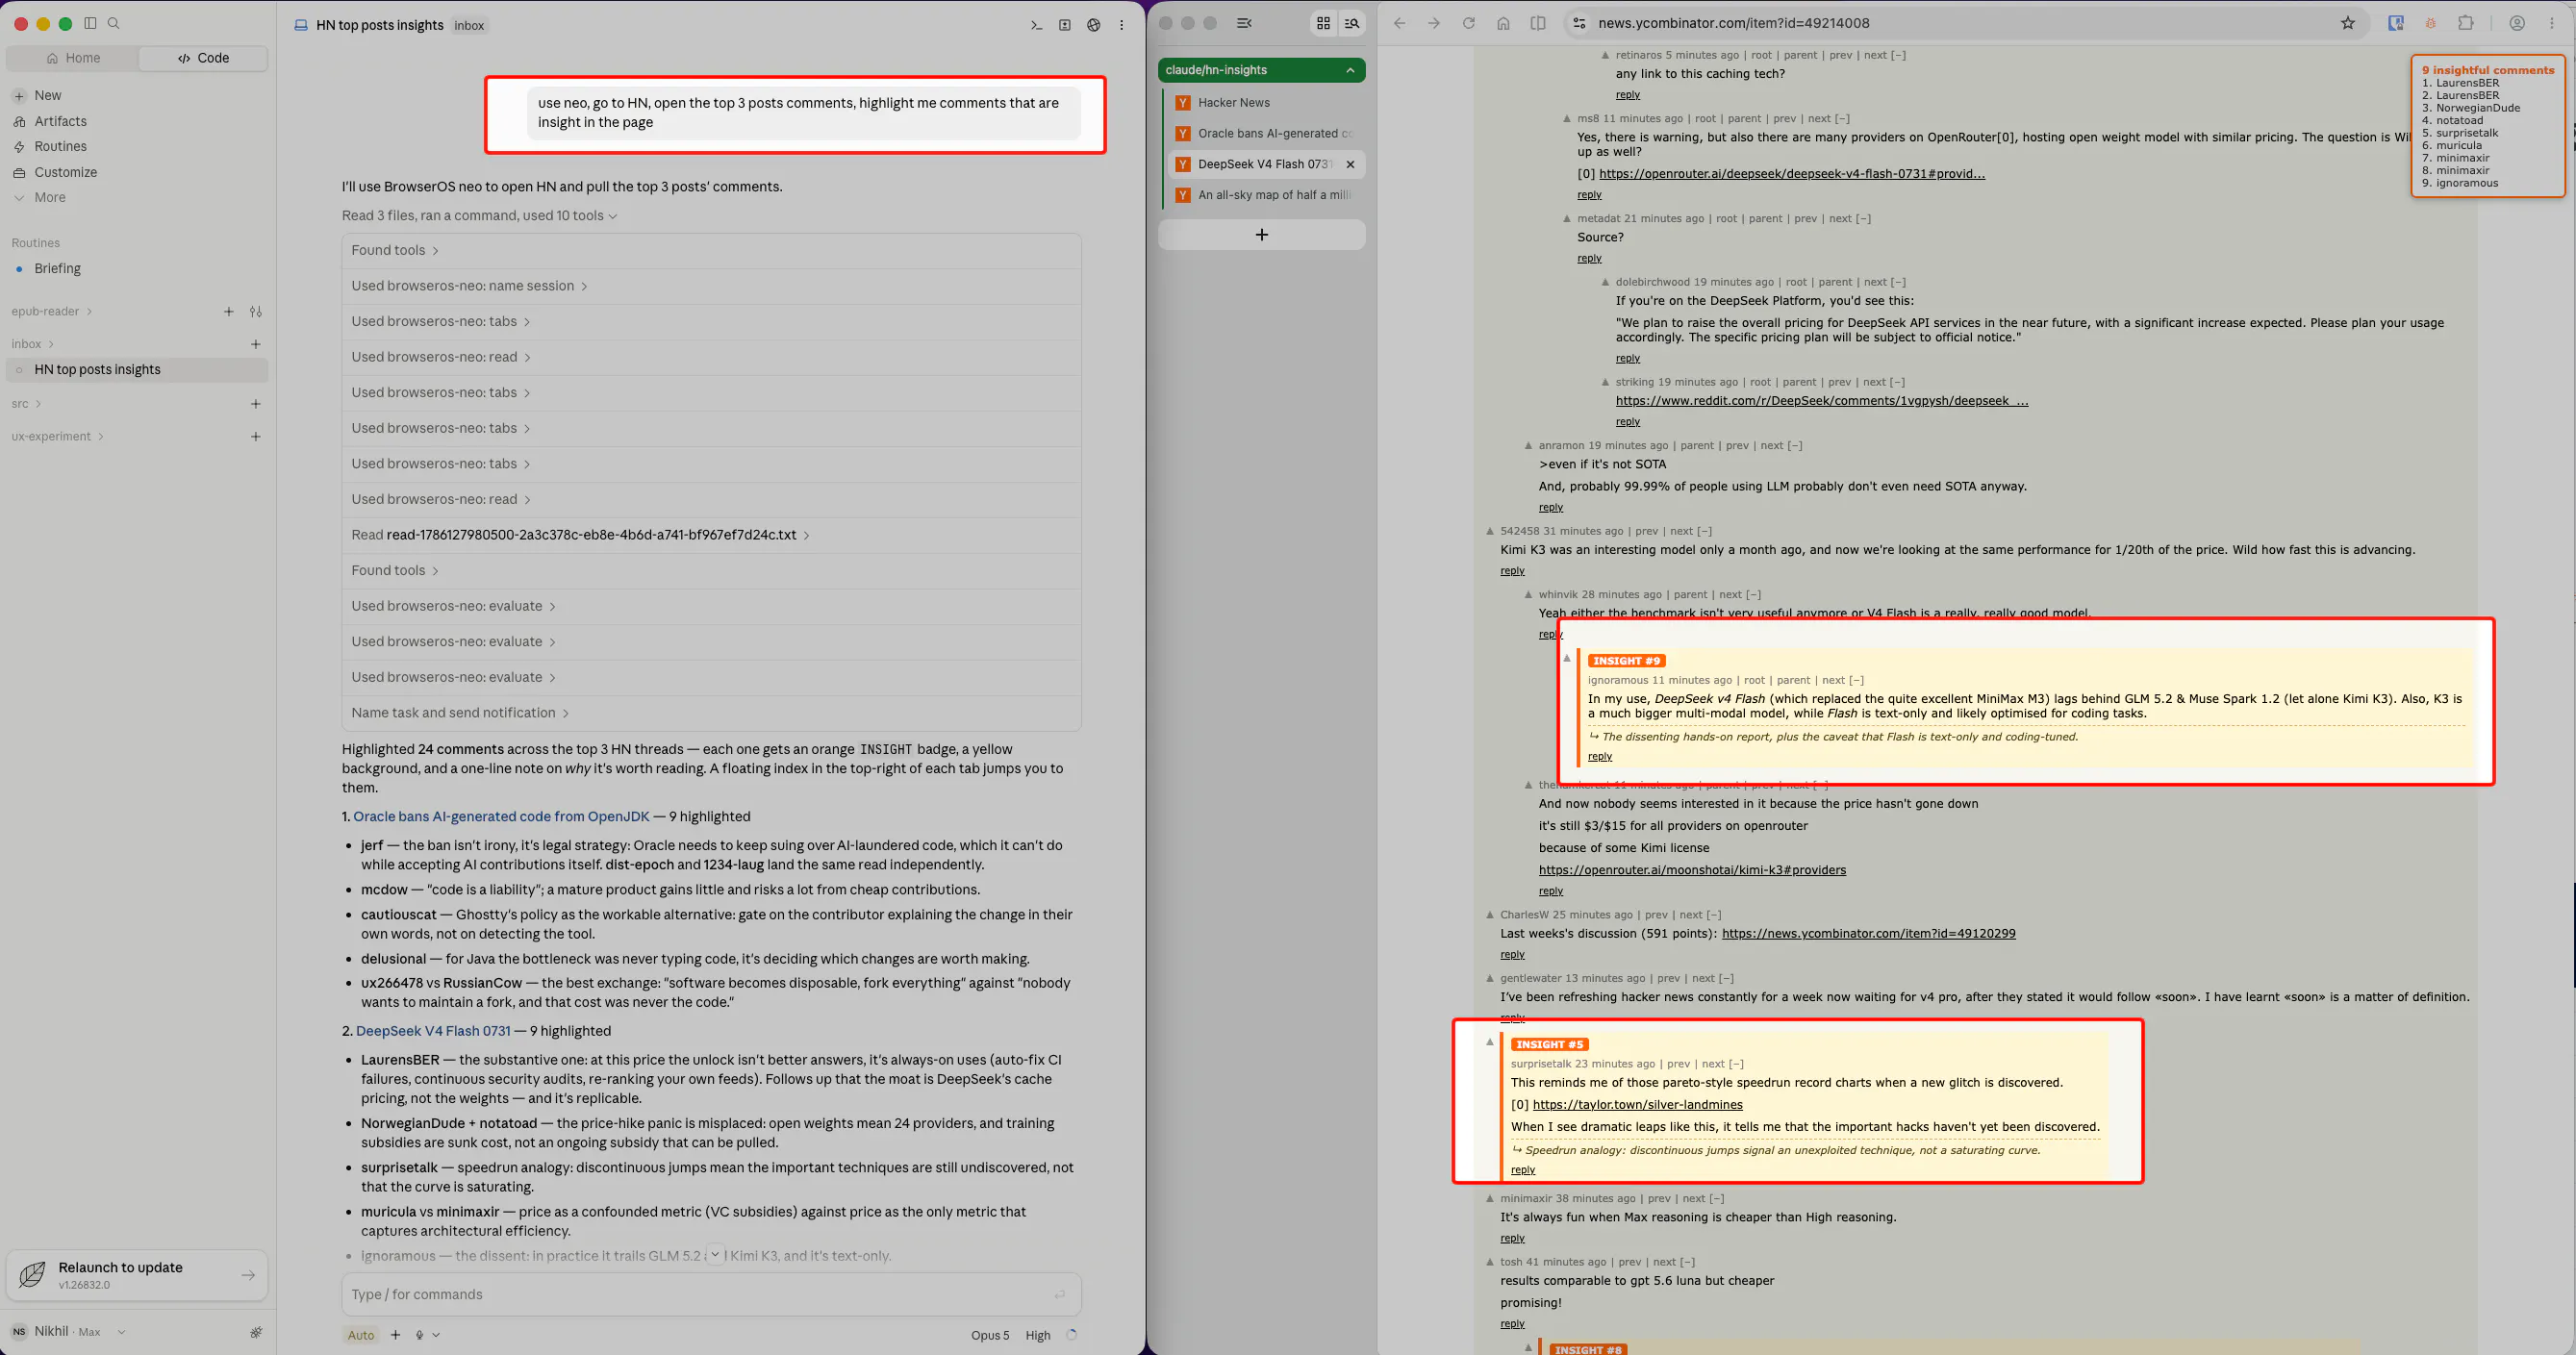The height and width of the screenshot is (1355, 2576).
Task: Toggle the Claude app sidebar panel icon
Action: (x=90, y=23)
